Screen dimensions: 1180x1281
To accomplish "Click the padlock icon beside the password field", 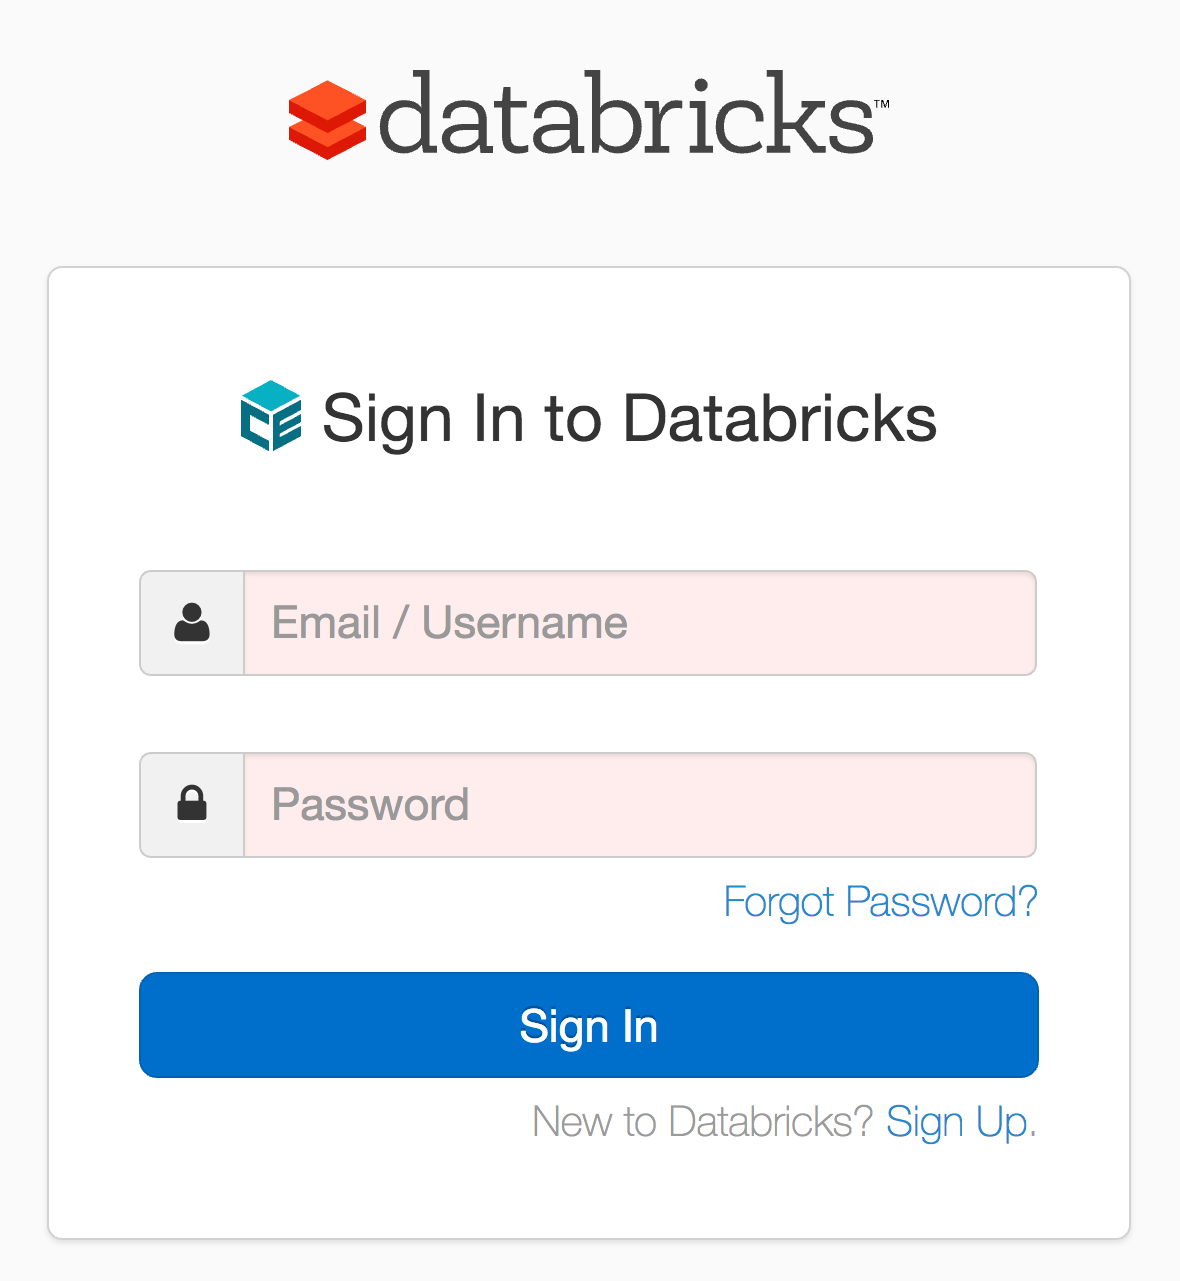I will tap(192, 803).
